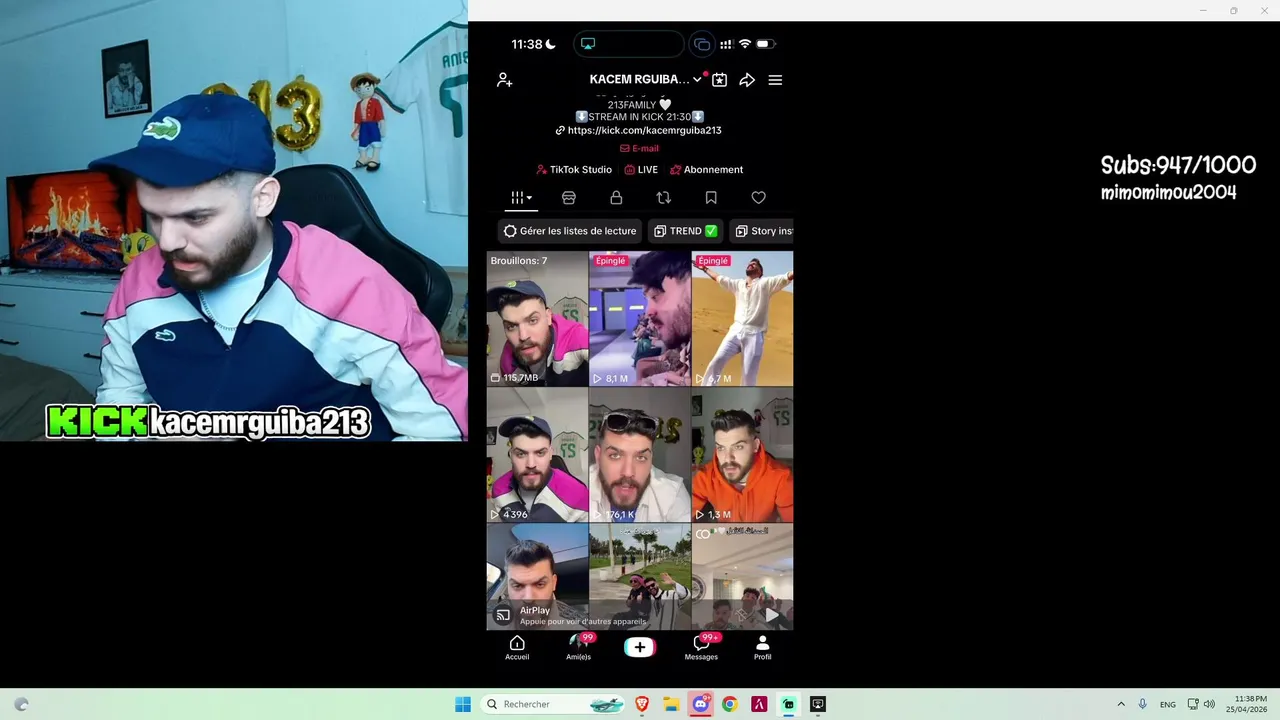
Task: Tap the E-mail contact link
Action: pyautogui.click(x=639, y=148)
